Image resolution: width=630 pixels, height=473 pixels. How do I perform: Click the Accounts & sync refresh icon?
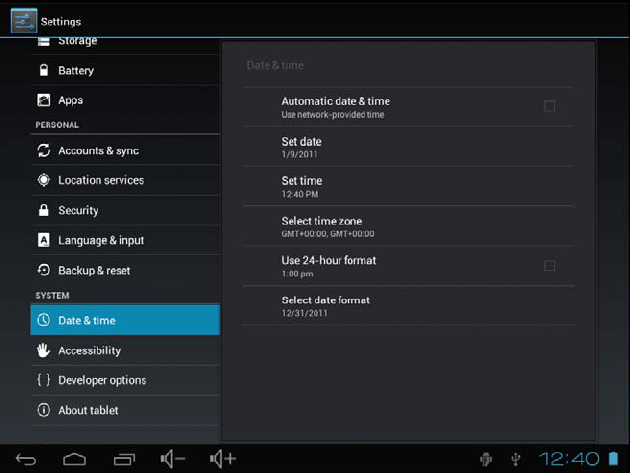[x=44, y=150]
